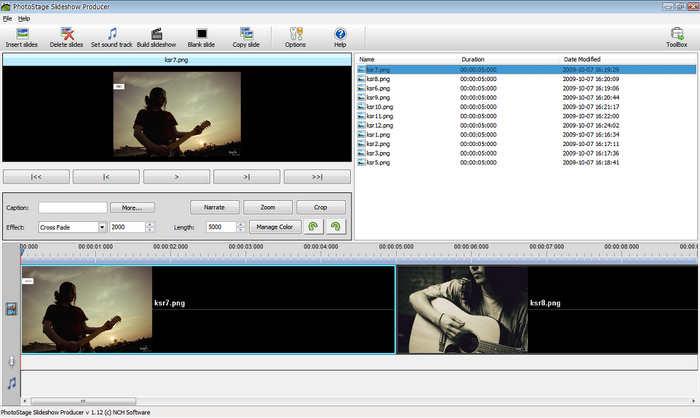Screen dimensions: 700x418
Task: Click inside the Caption text field
Action: (x=72, y=207)
